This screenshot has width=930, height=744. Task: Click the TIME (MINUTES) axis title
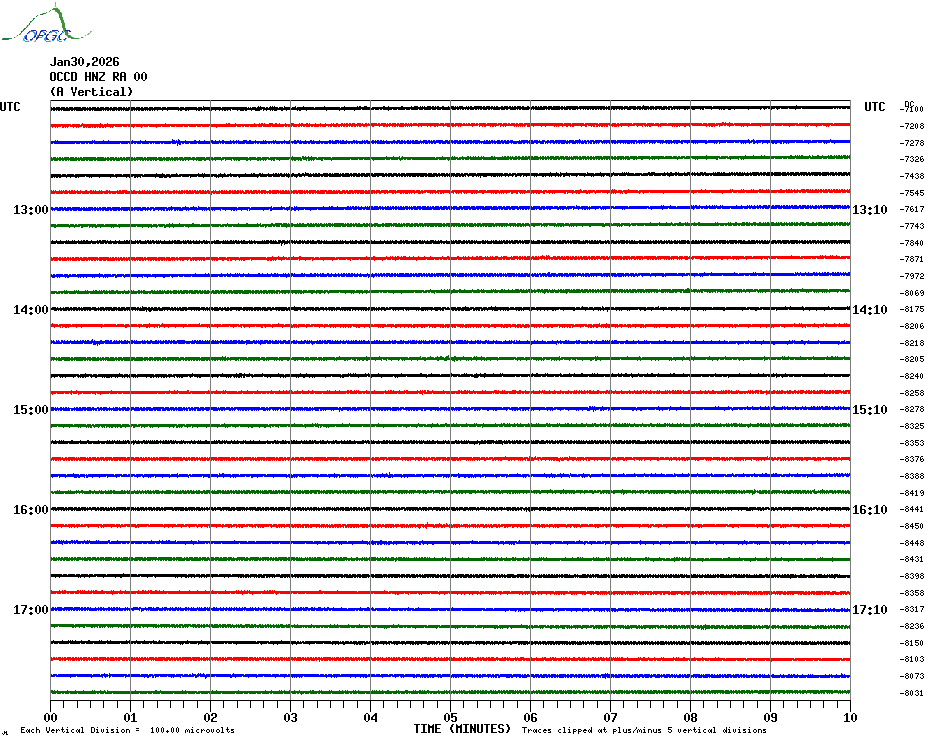tap(462, 729)
